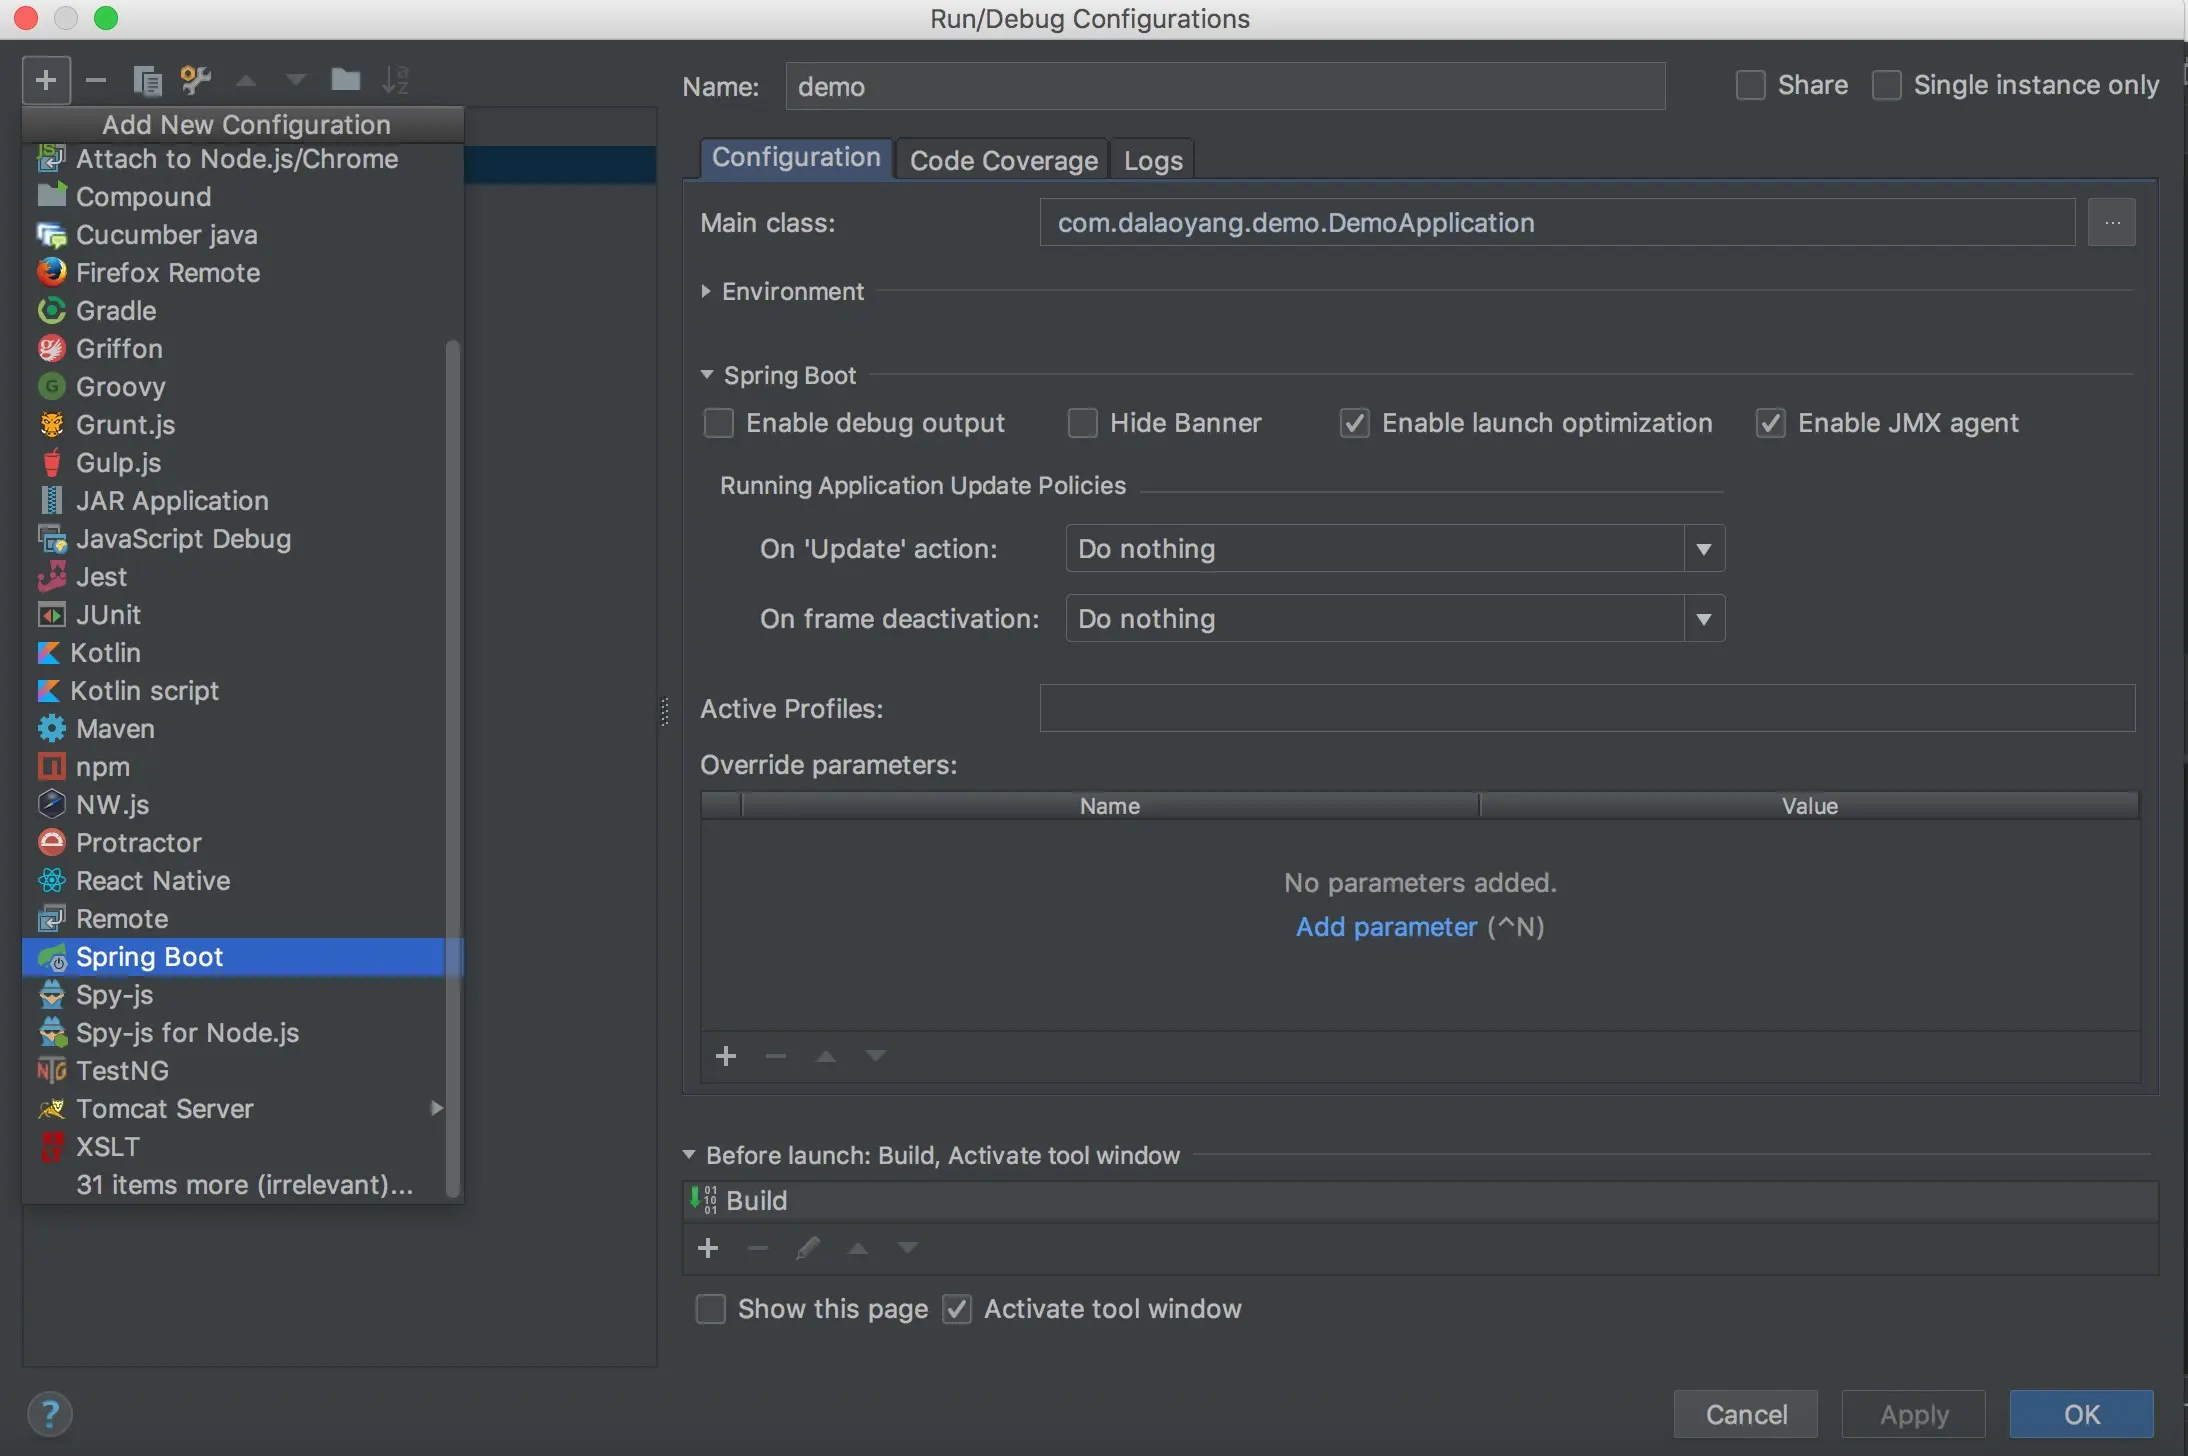Viewport: 2188px width, 1456px height.
Task: Select Spring Boot from configuration list
Action: [x=150, y=957]
